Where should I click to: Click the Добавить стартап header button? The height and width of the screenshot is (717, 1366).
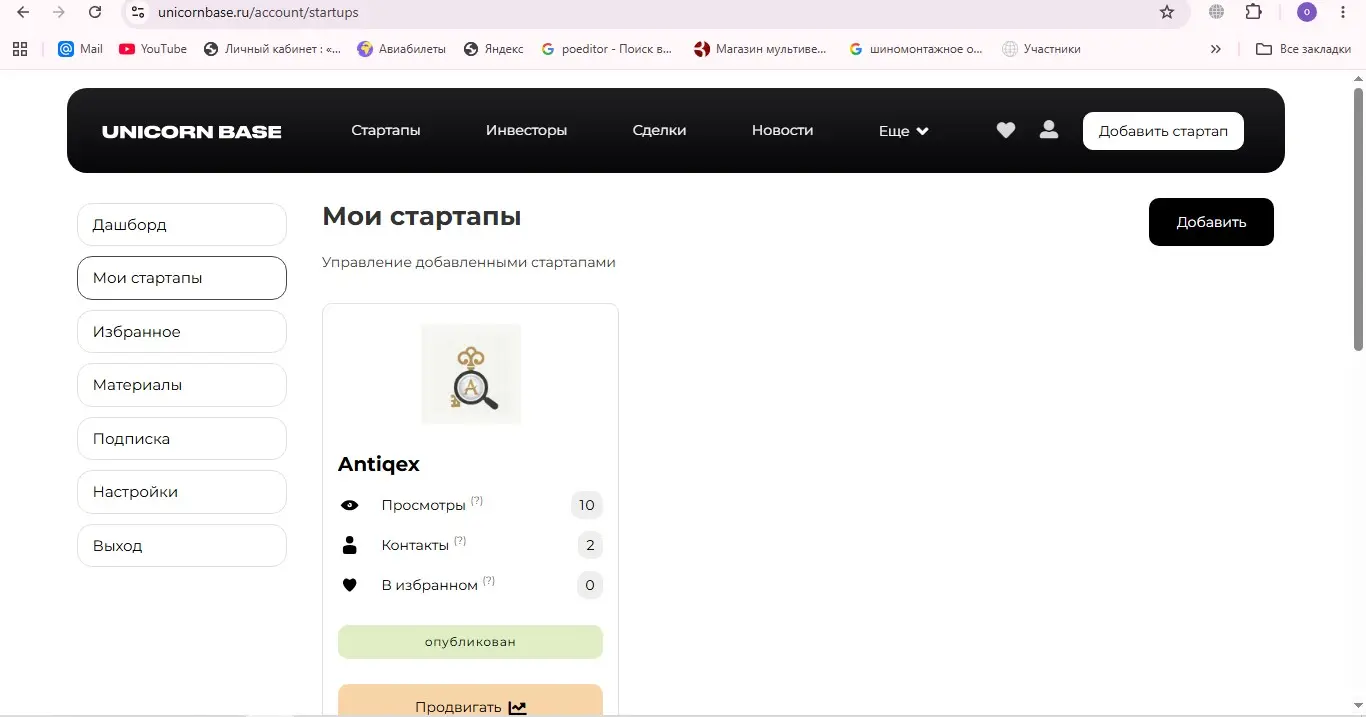point(1163,131)
